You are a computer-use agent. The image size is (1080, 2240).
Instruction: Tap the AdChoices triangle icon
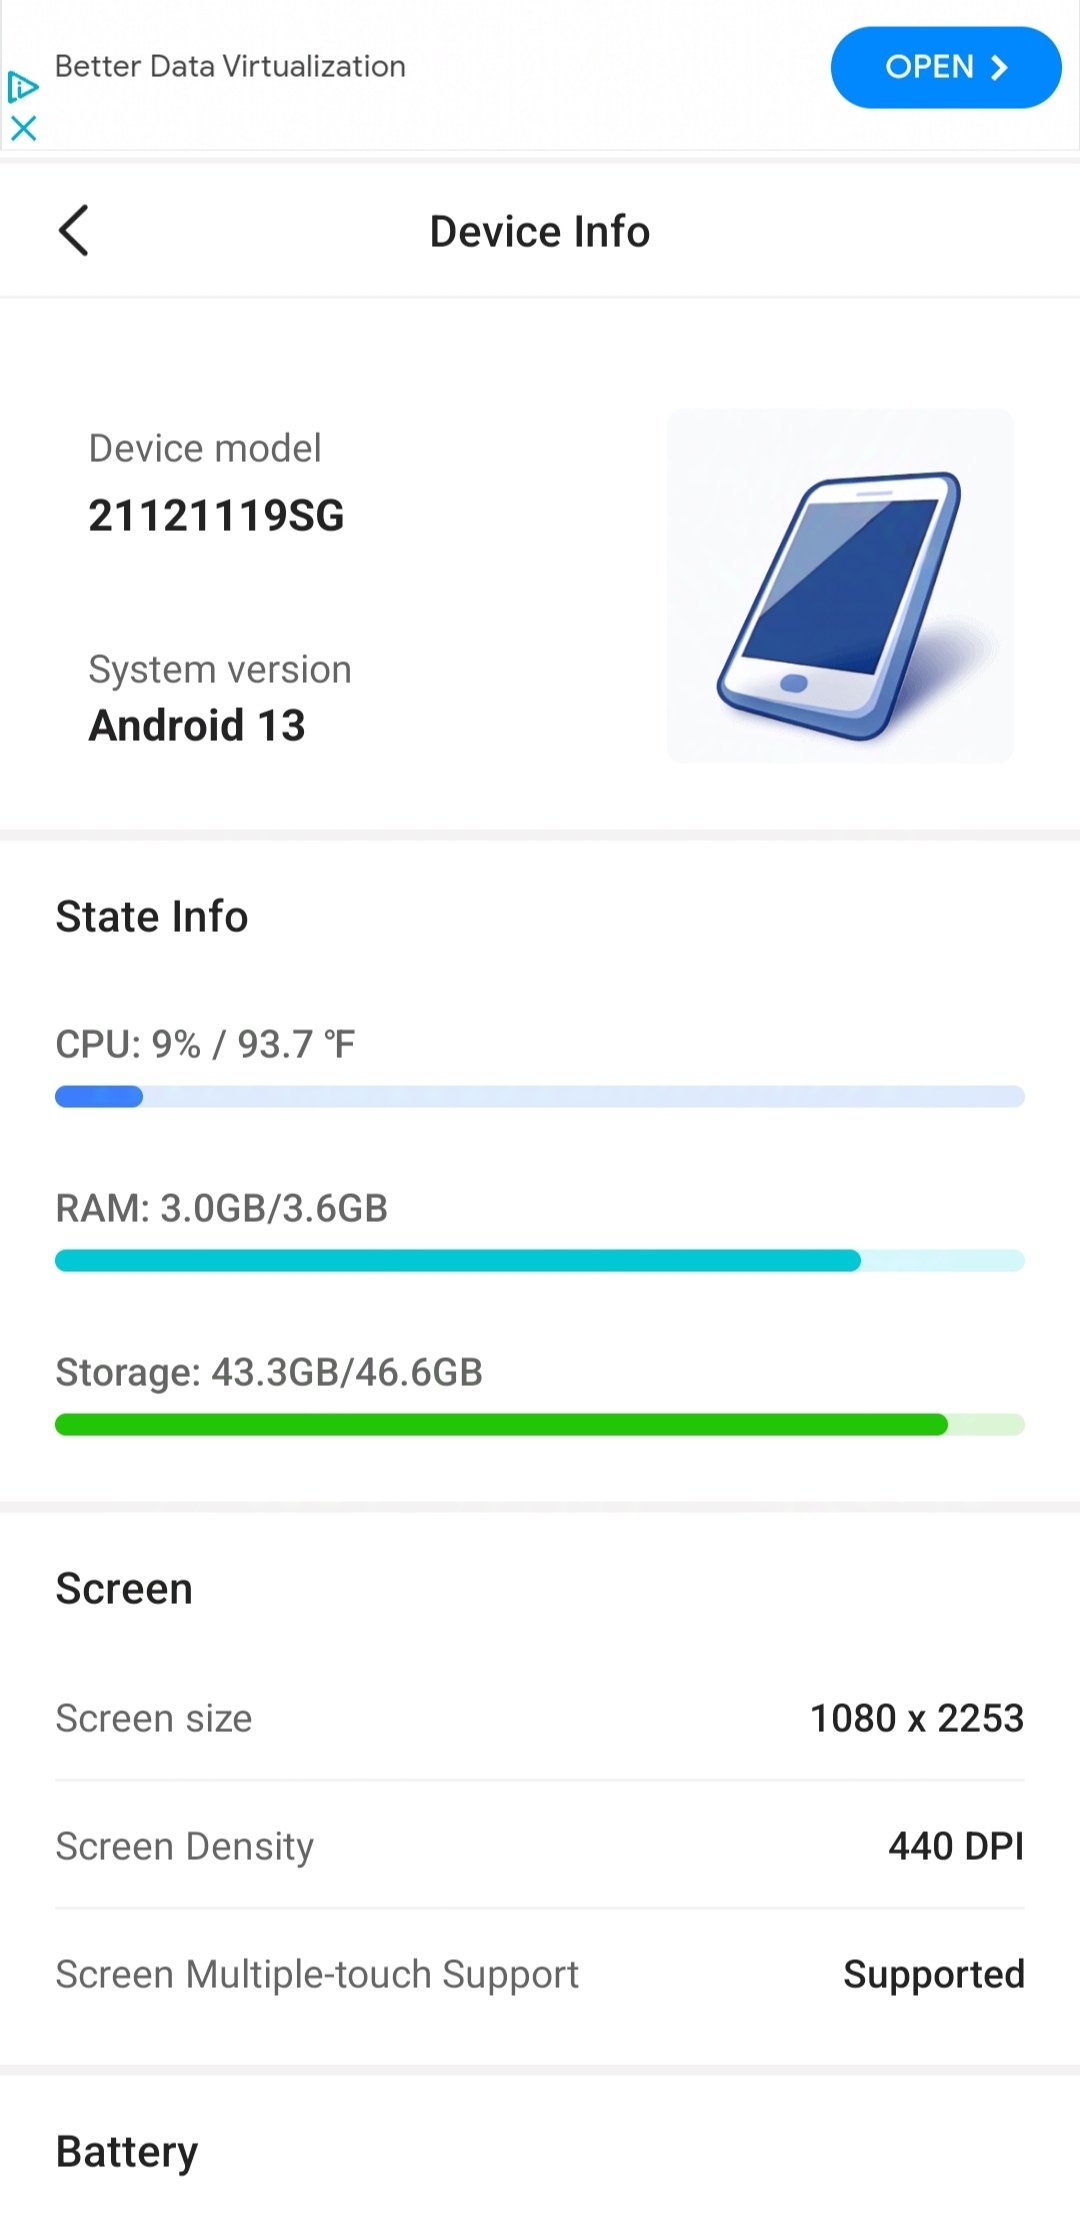point(22,87)
